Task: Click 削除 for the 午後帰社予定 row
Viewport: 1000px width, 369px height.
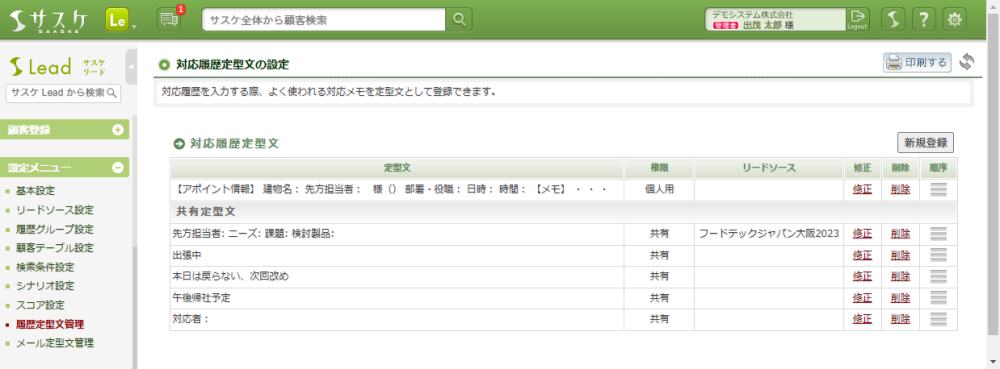Action: tap(901, 298)
